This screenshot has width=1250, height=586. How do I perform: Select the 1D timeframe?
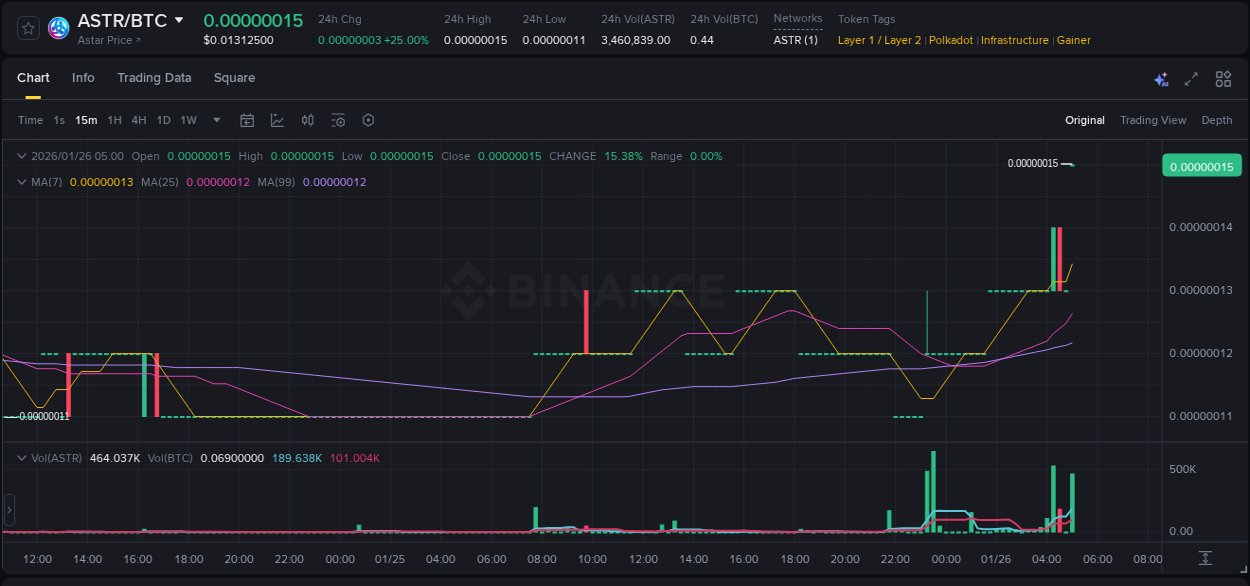coord(163,120)
